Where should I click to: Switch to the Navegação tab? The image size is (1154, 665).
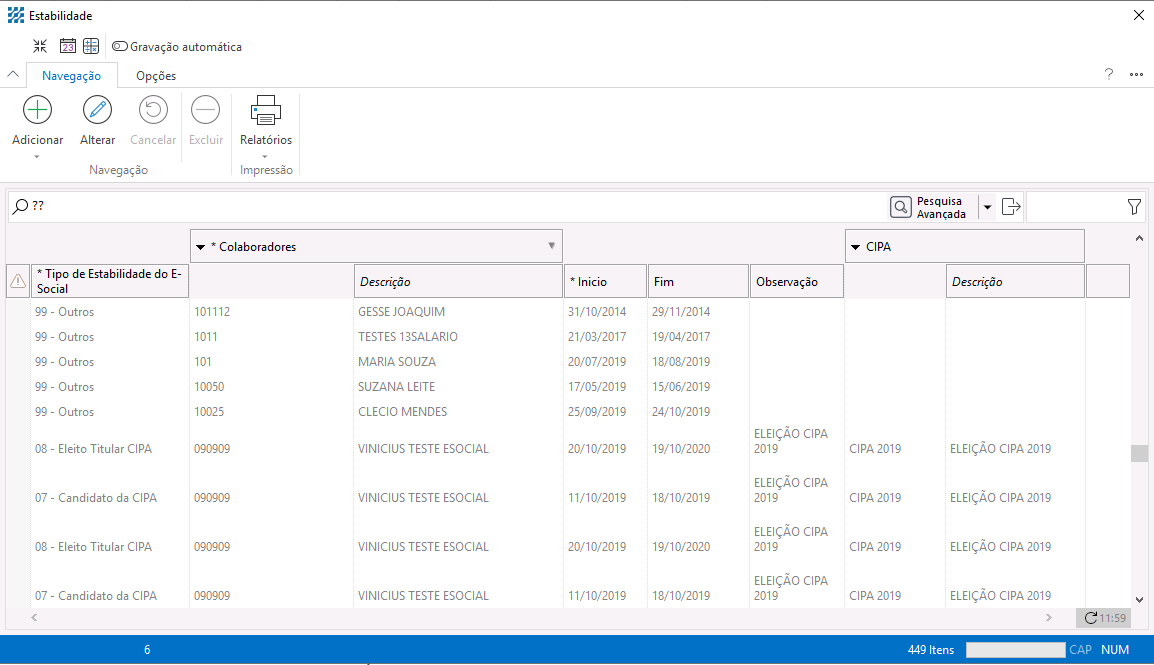click(71, 76)
